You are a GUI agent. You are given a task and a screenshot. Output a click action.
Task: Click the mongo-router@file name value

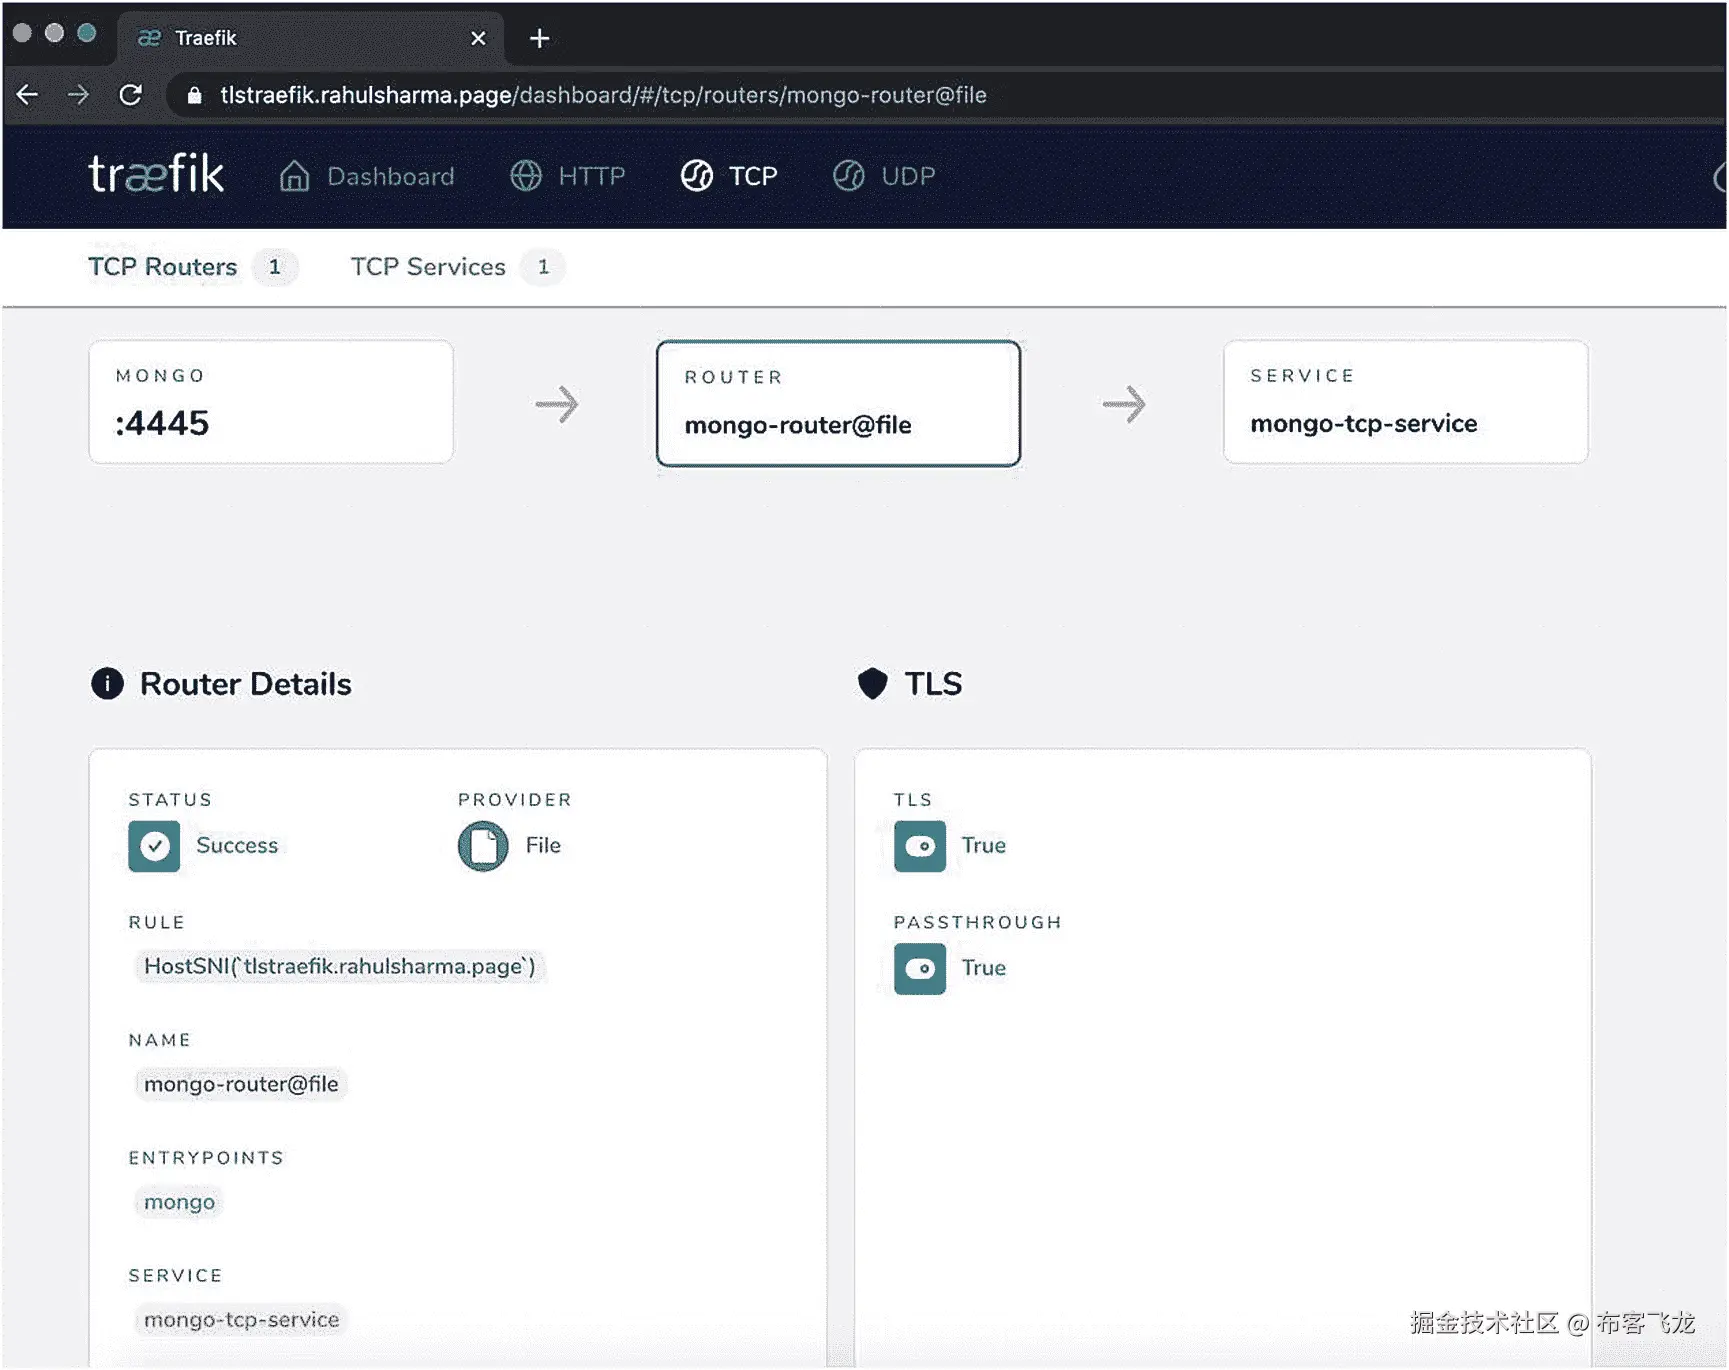pyautogui.click(x=241, y=1084)
